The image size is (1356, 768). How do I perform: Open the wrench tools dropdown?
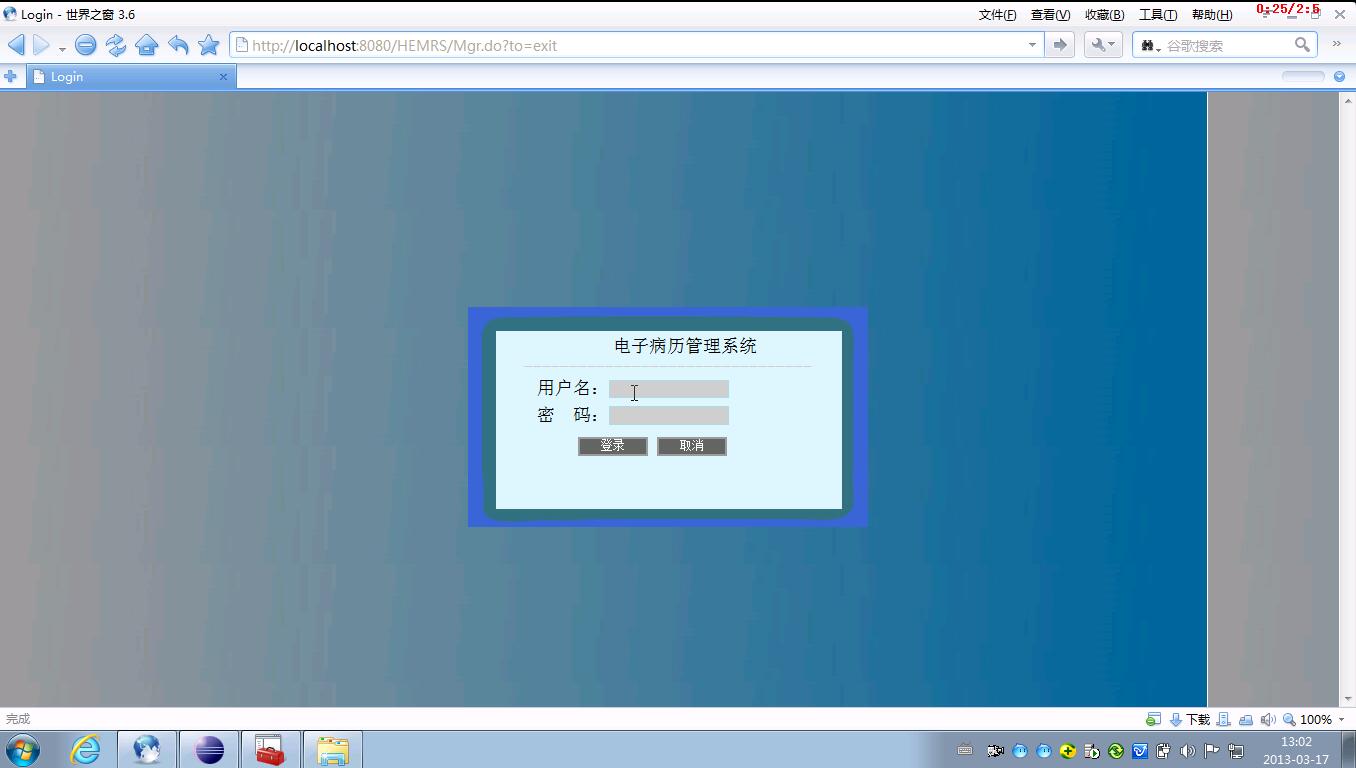(x=1103, y=45)
